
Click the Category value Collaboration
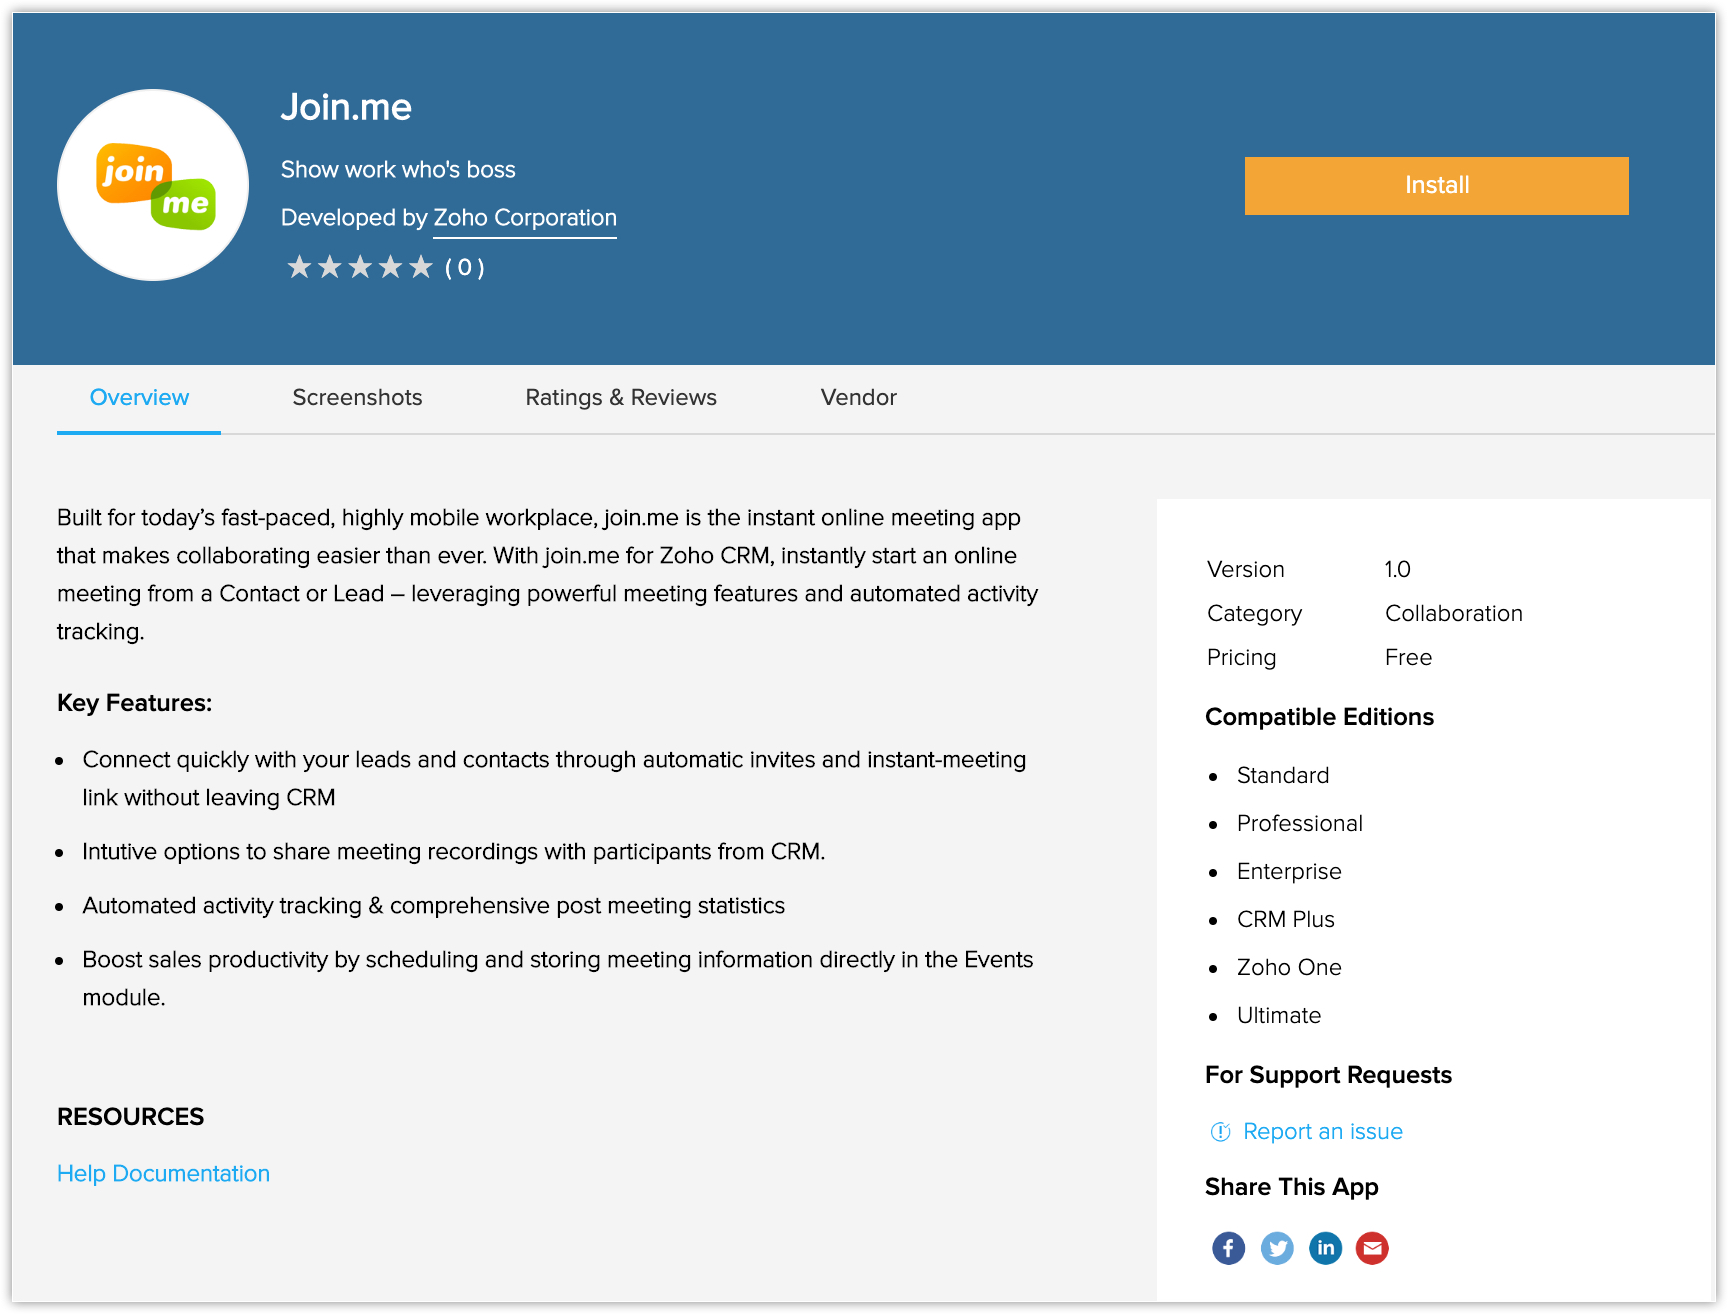tap(1454, 614)
